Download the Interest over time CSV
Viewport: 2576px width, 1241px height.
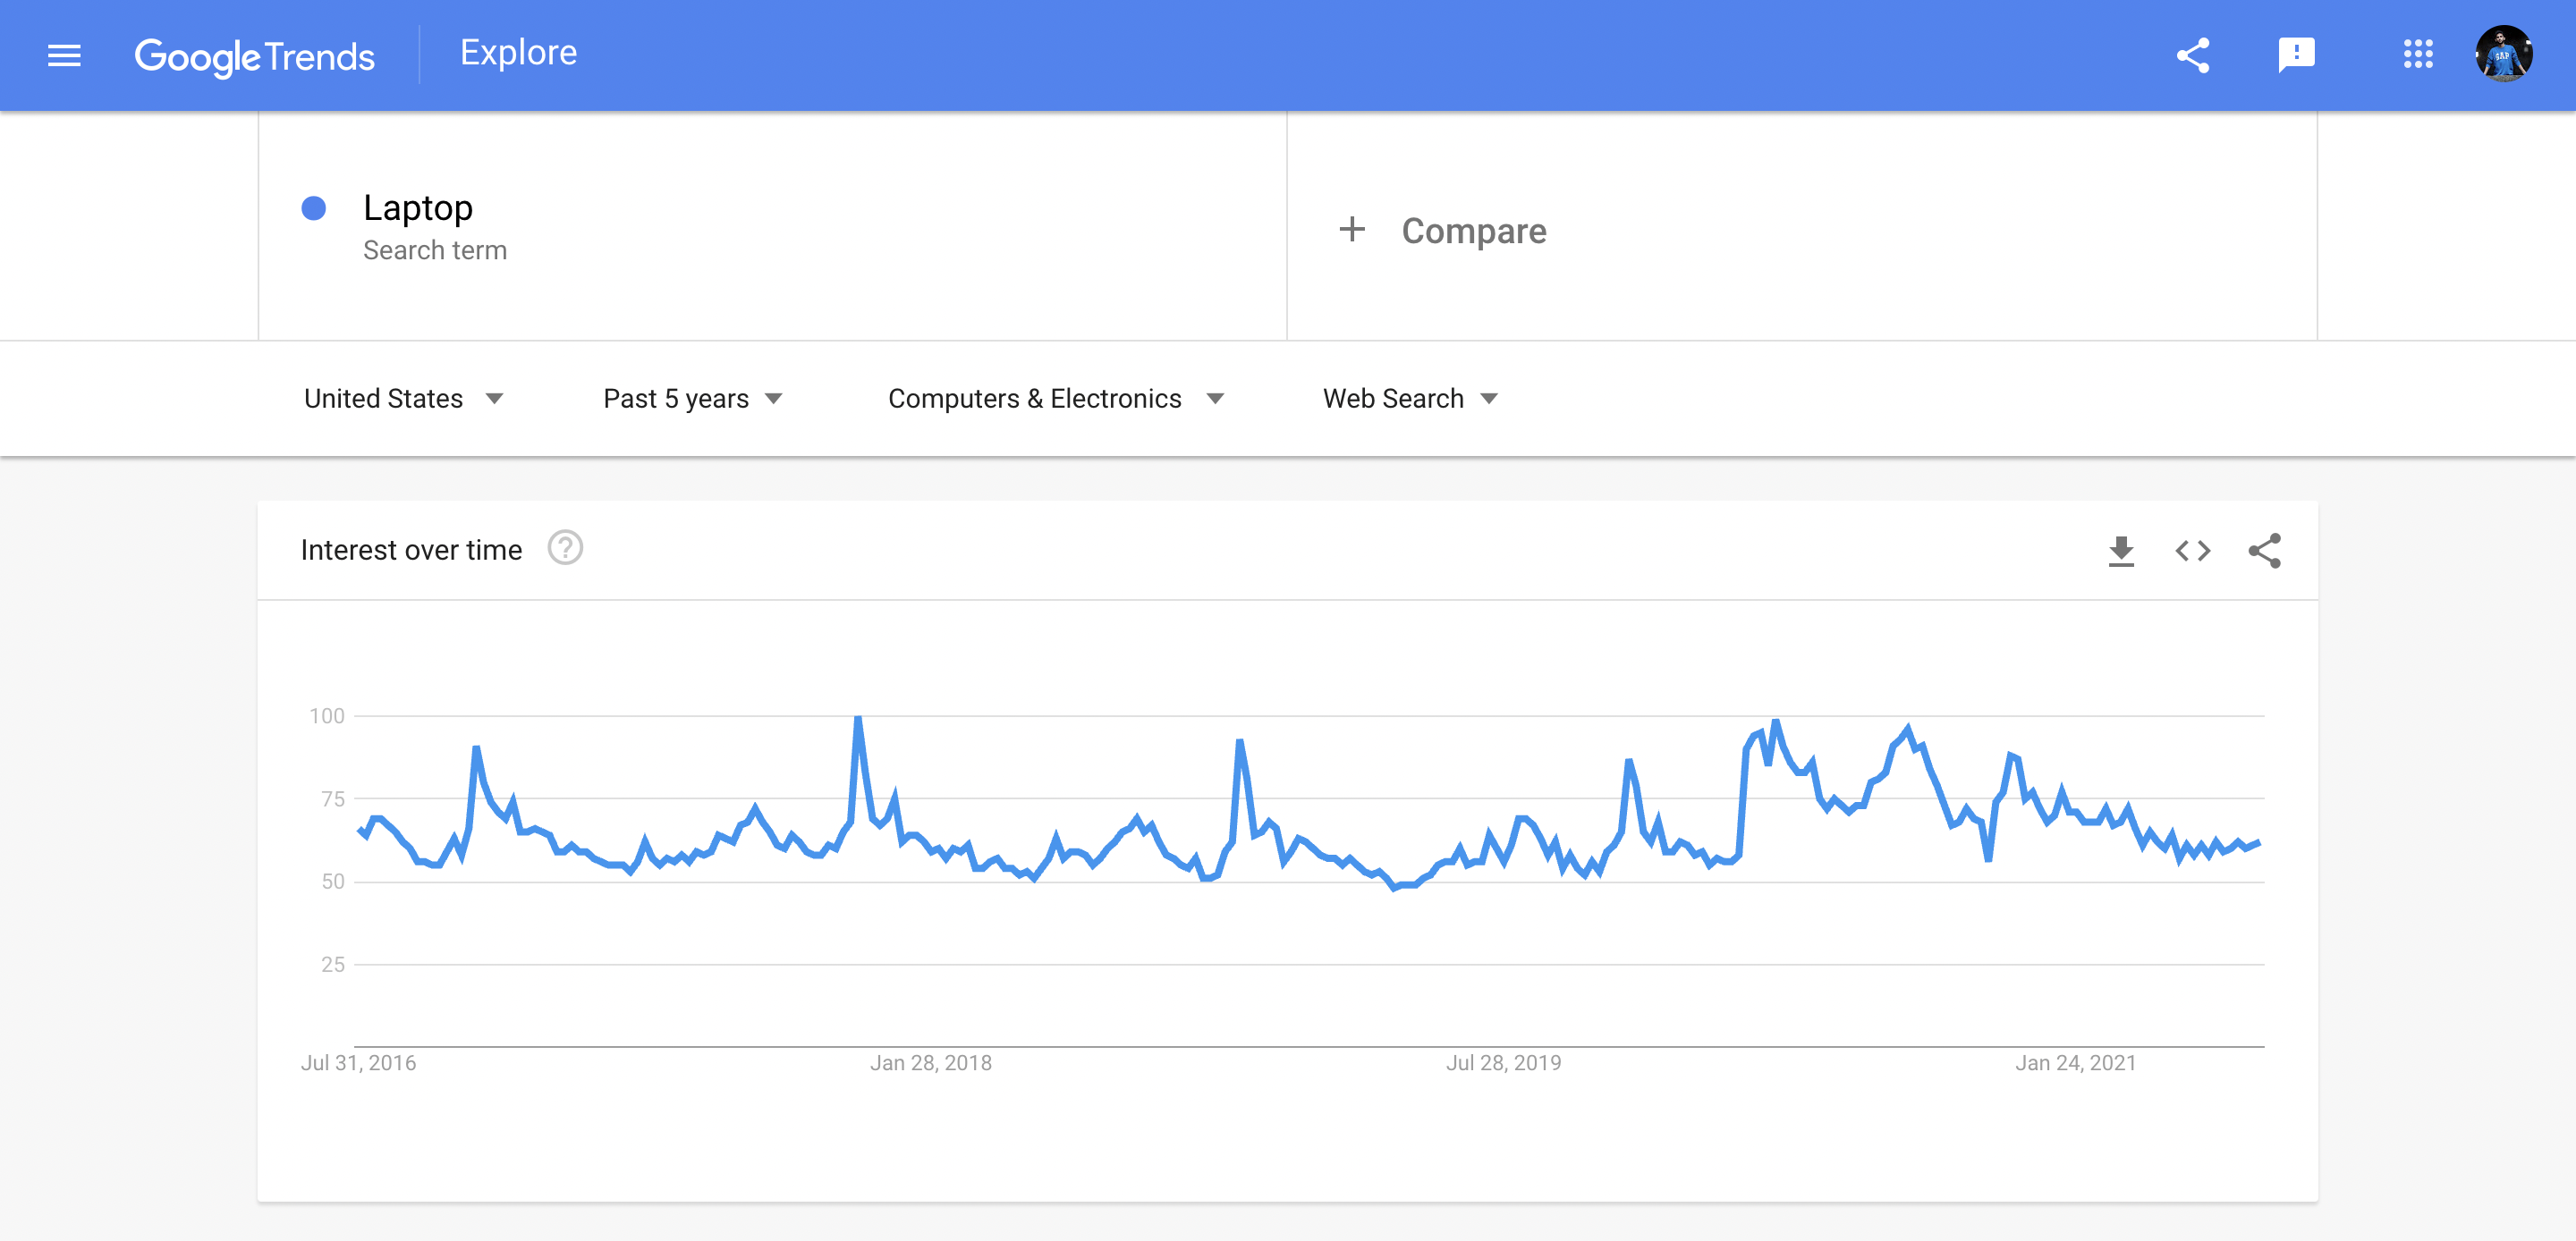tap(2121, 551)
